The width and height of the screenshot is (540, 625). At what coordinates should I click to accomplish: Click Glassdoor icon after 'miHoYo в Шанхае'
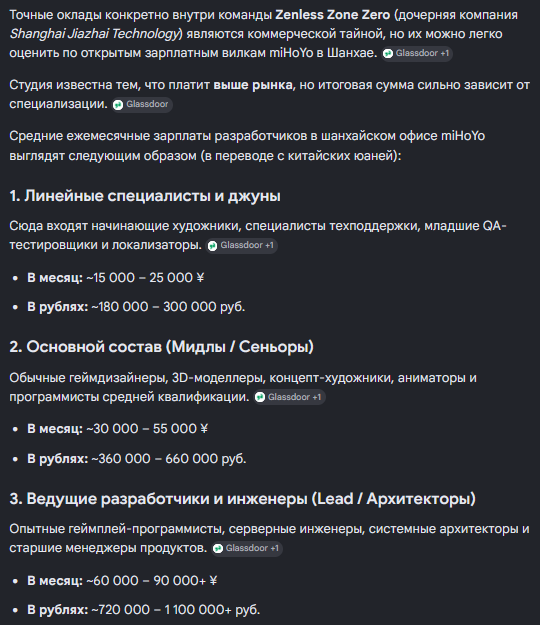point(388,54)
